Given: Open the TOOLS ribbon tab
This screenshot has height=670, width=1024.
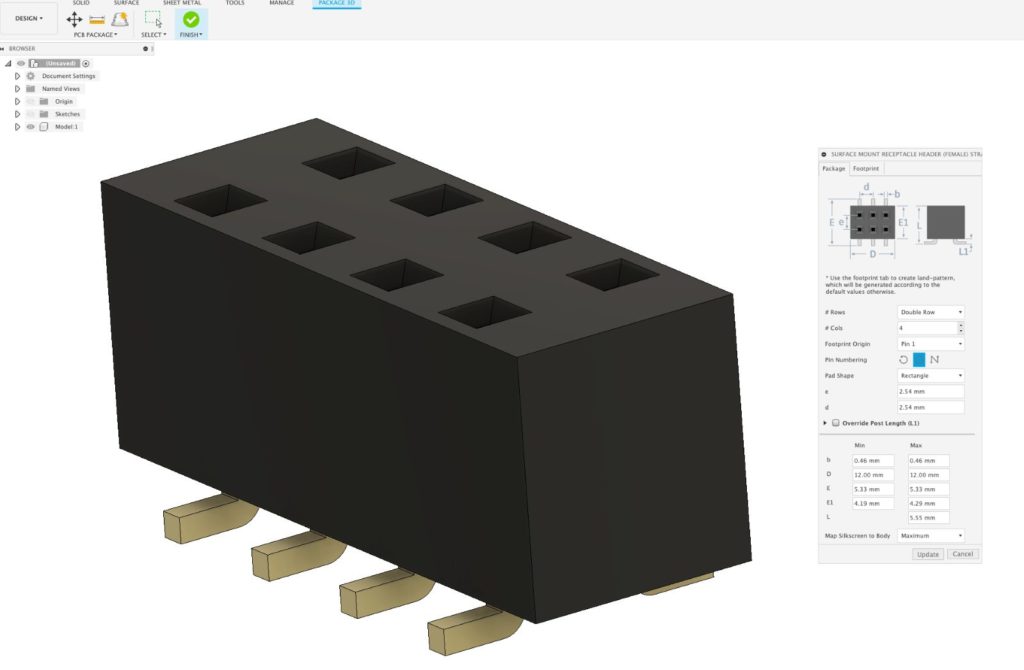Looking at the screenshot, I should point(235,3).
